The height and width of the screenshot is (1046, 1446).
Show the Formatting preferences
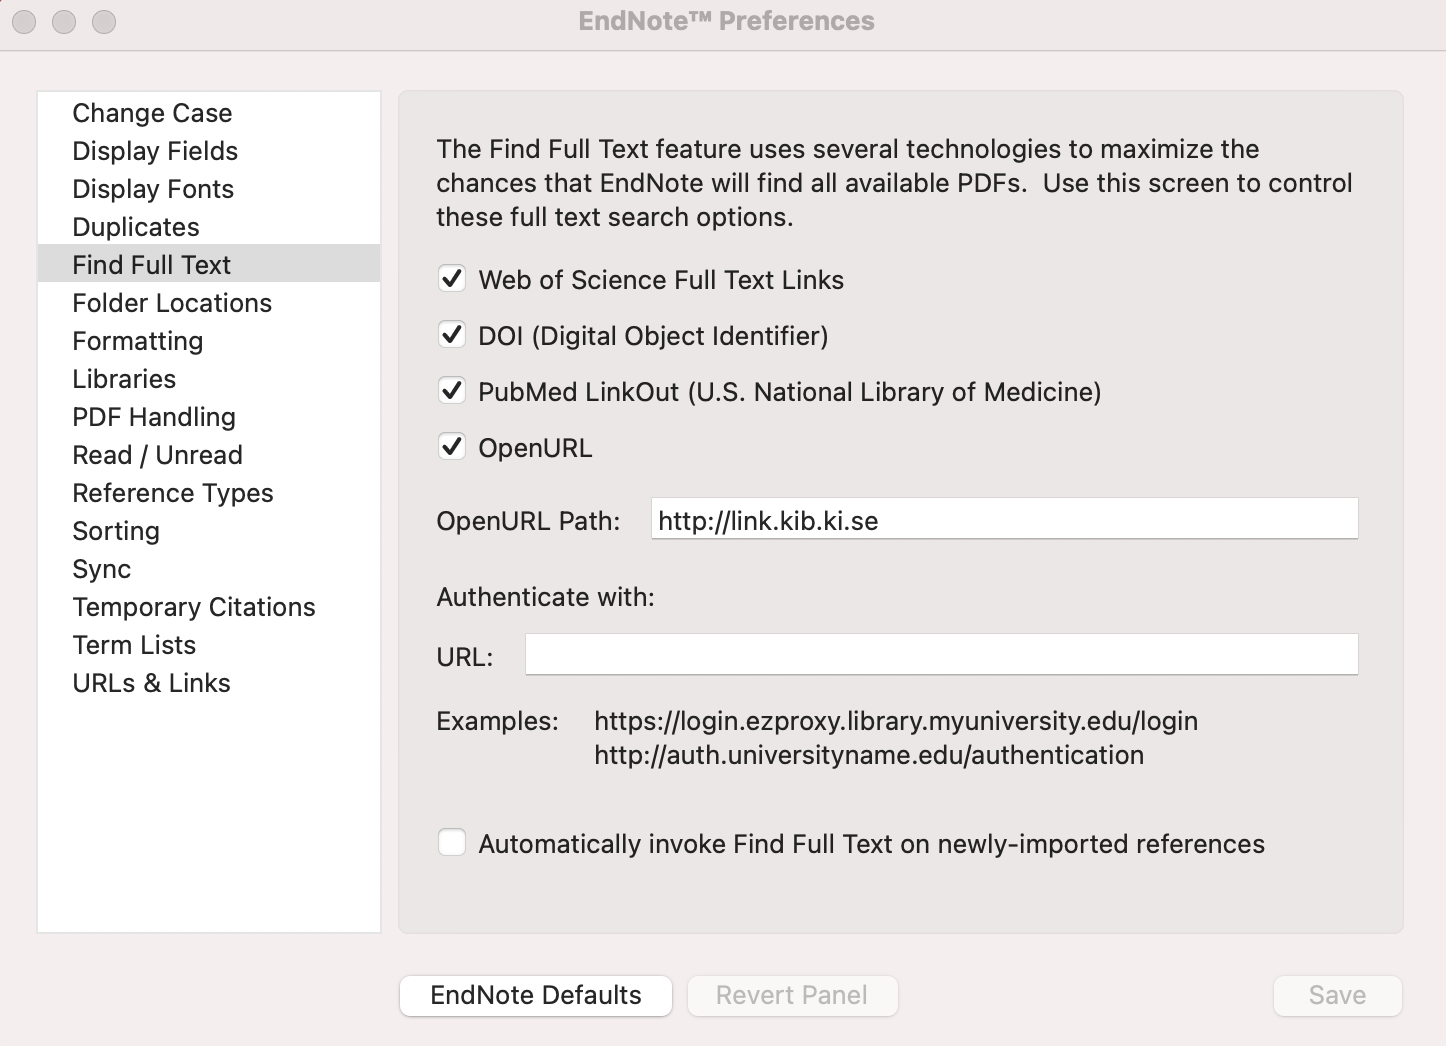pos(209,341)
